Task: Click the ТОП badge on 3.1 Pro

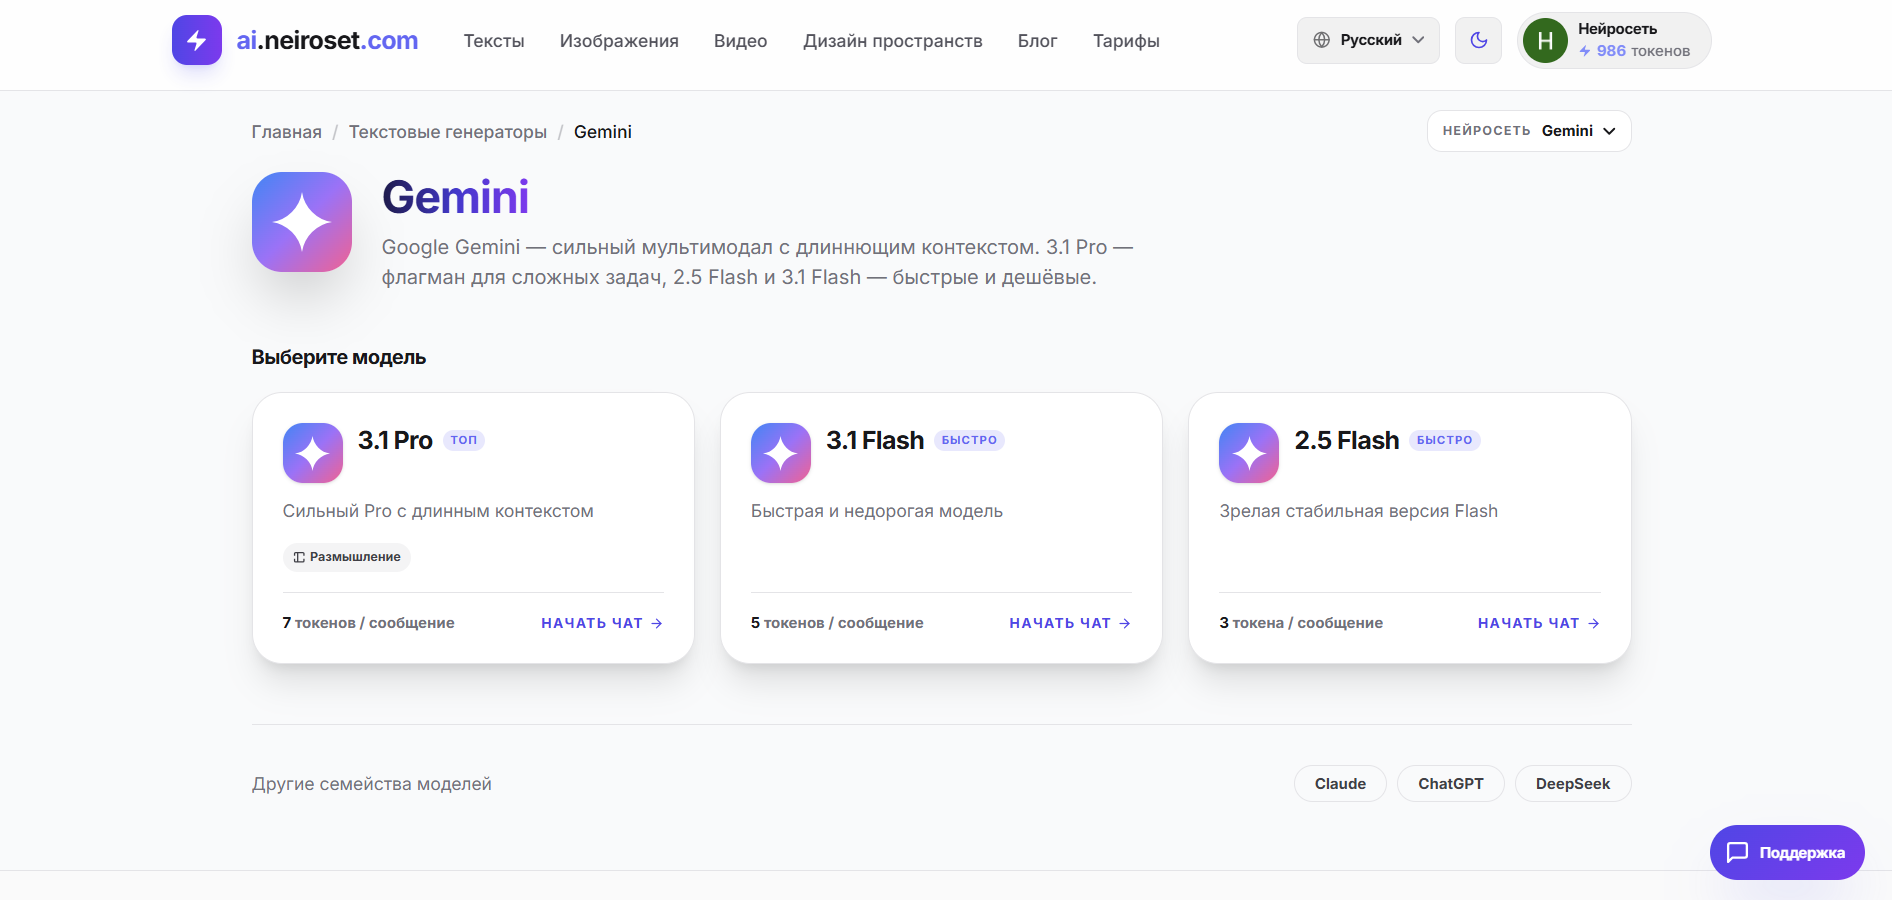Action: [464, 440]
